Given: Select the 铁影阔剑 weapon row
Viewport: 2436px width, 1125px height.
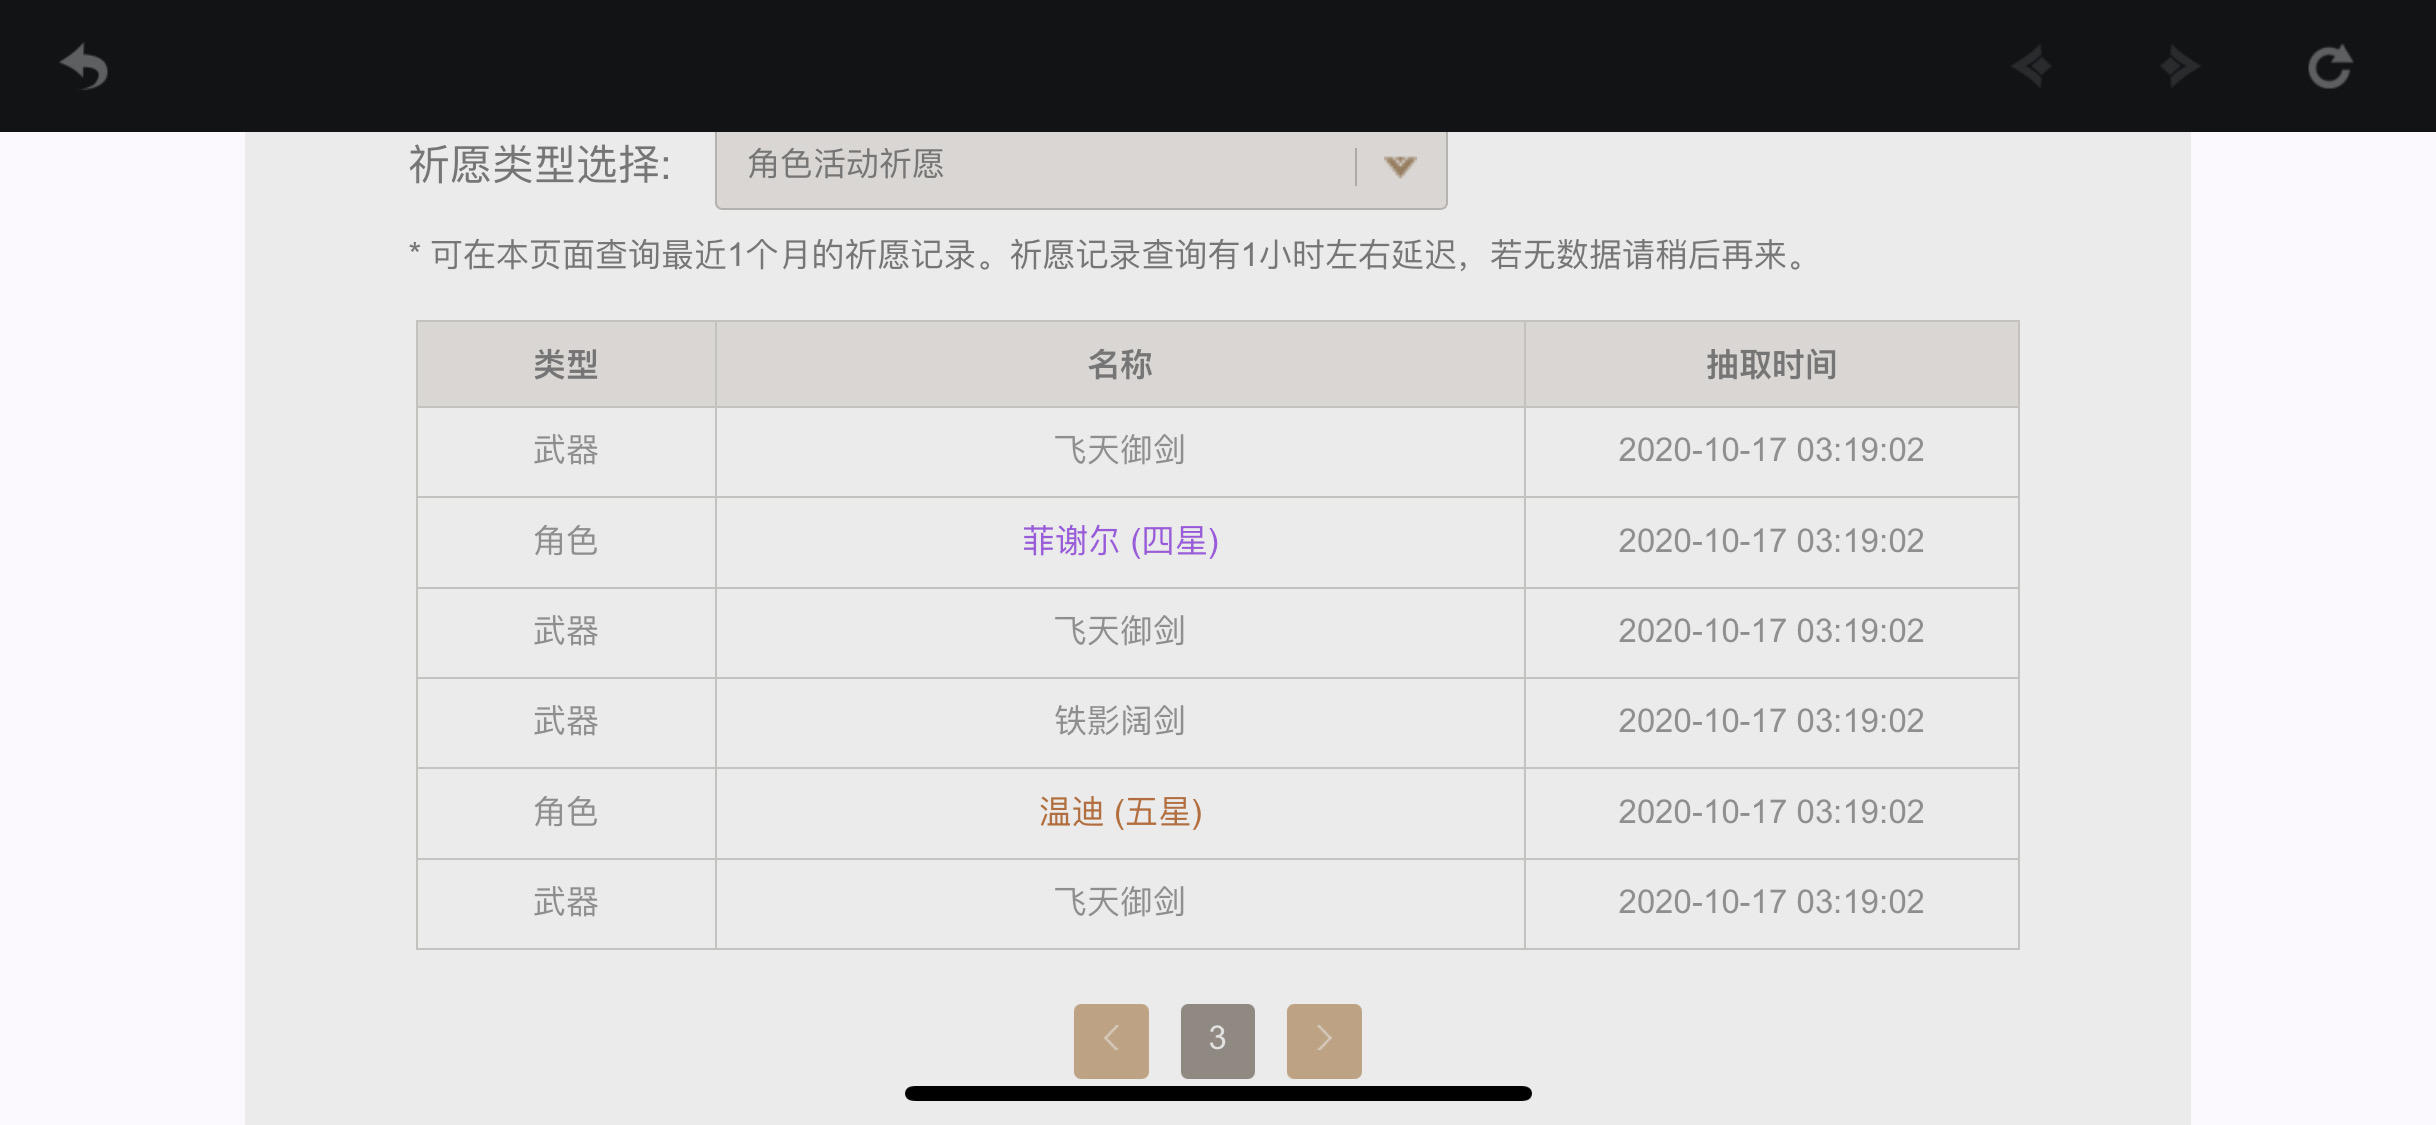Looking at the screenshot, I should click(1120, 721).
